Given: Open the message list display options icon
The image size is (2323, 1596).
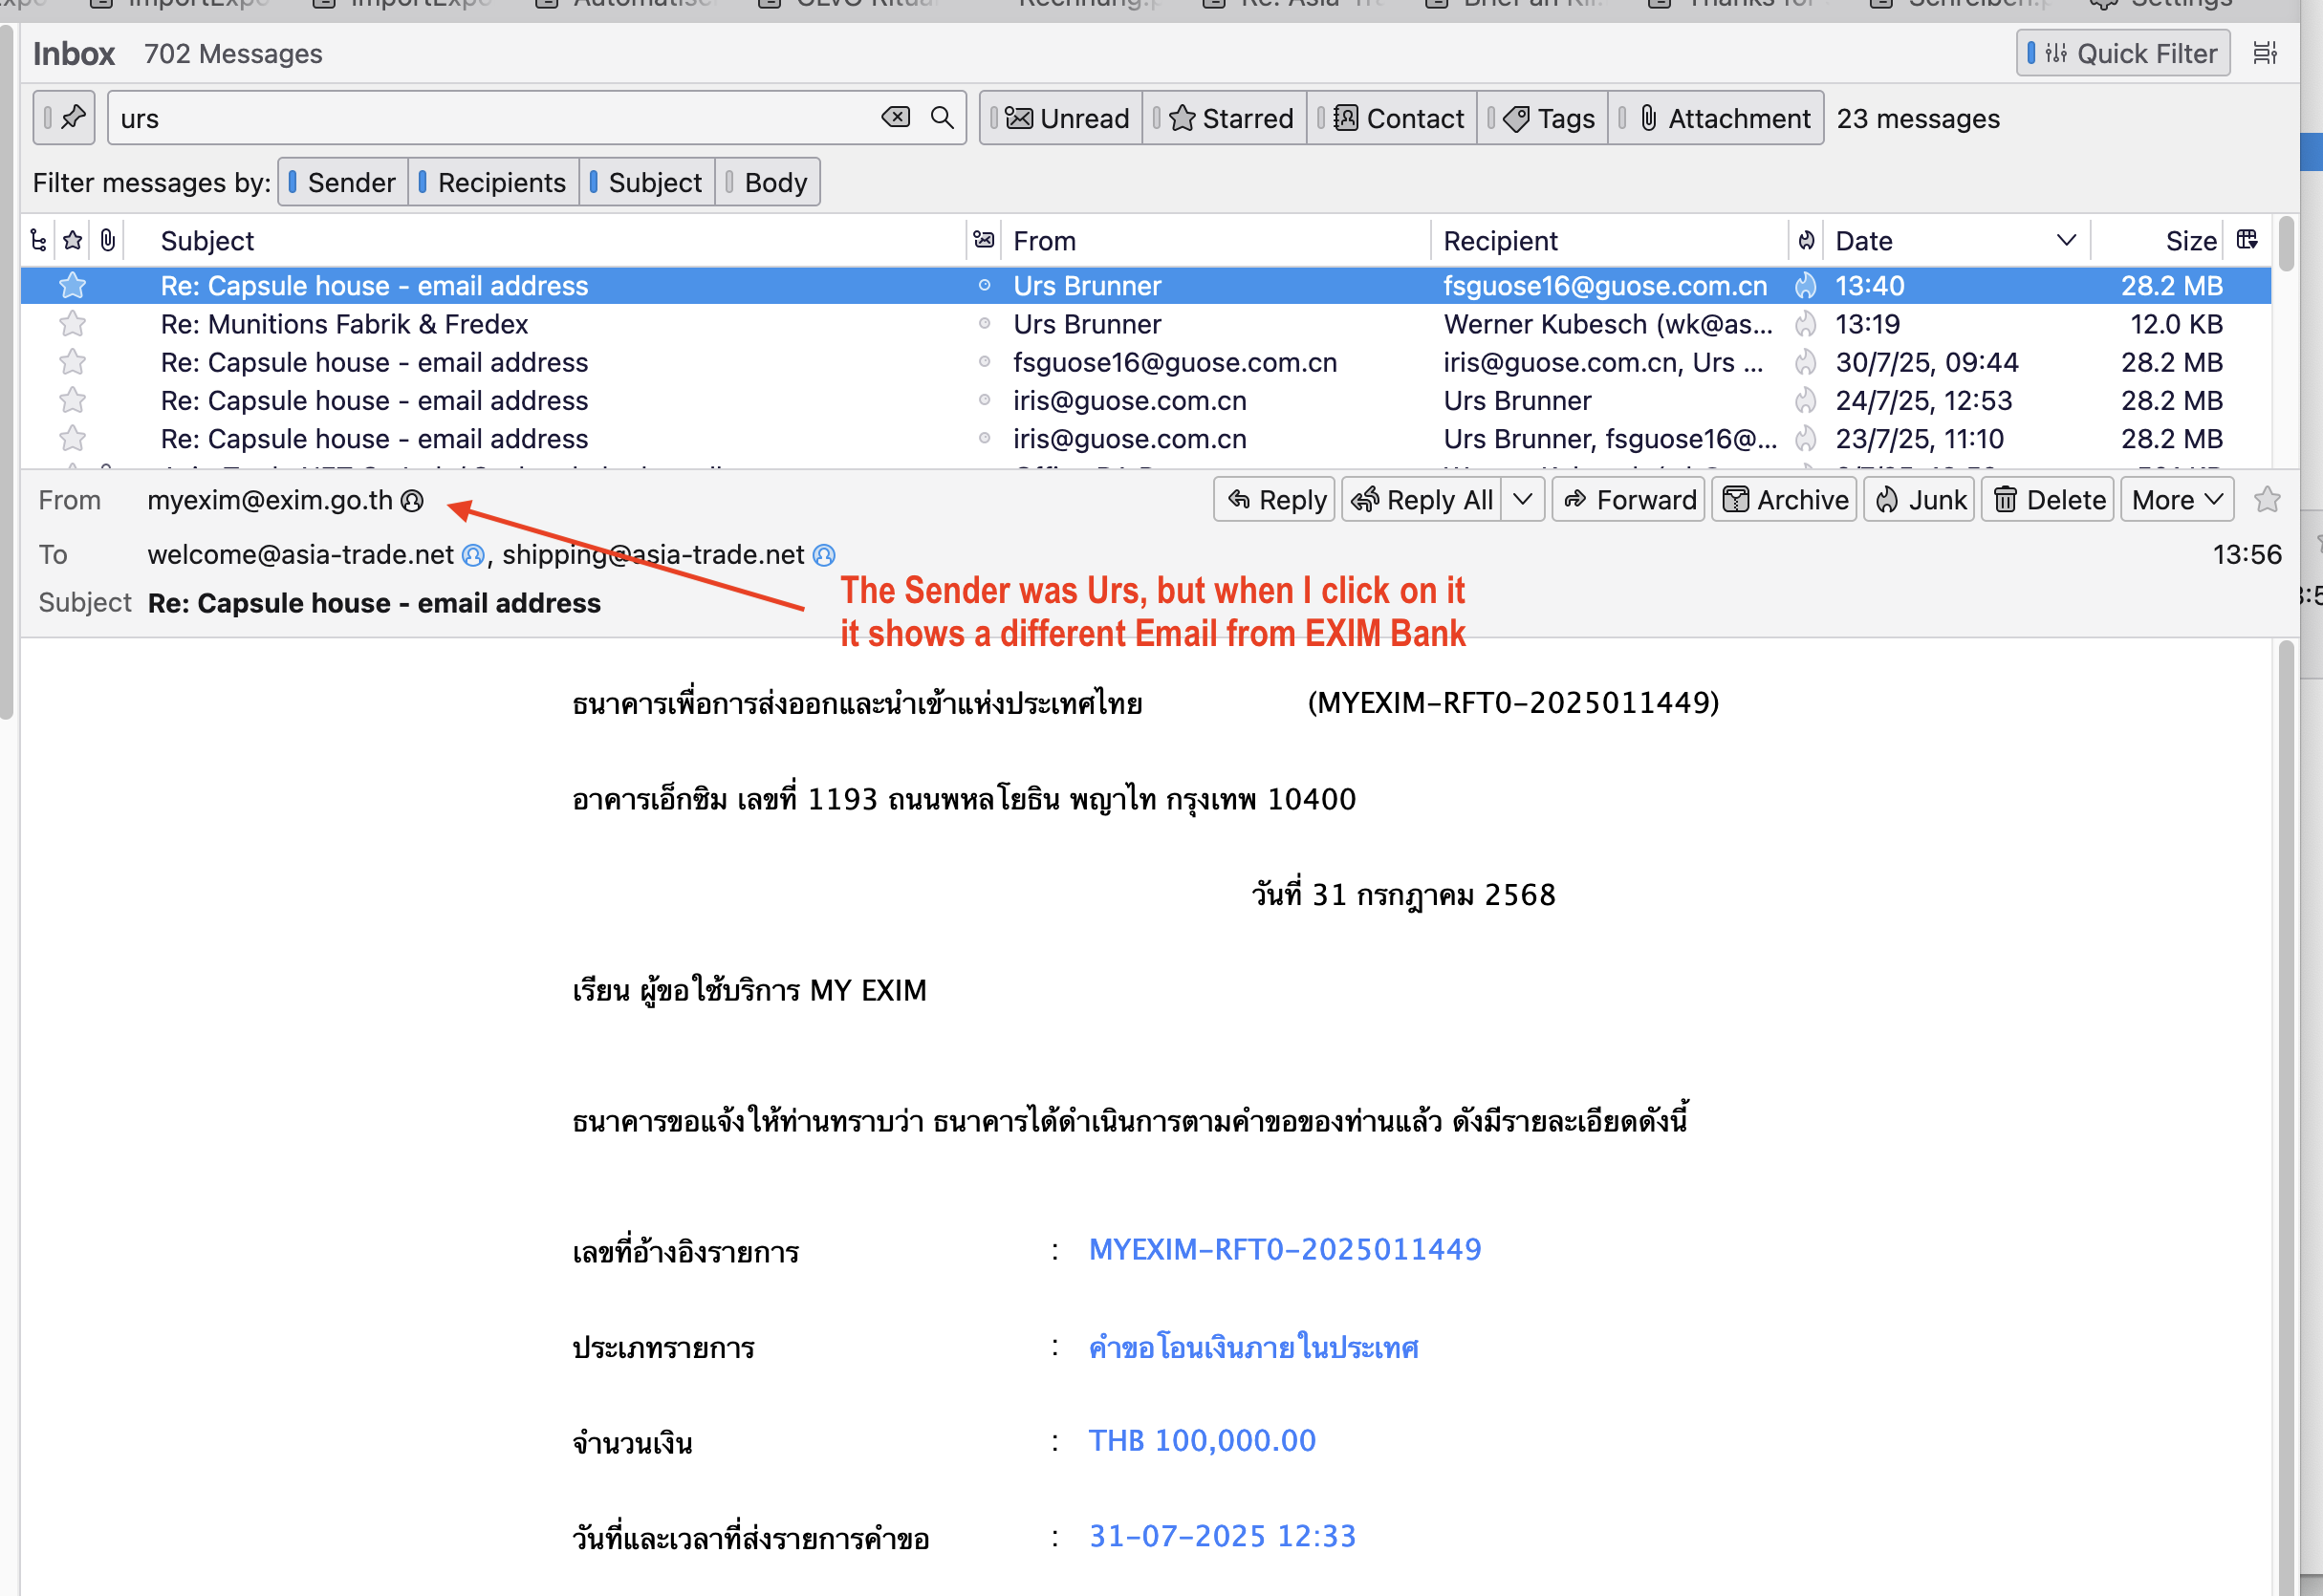Looking at the screenshot, I should pyautogui.click(x=2265, y=53).
